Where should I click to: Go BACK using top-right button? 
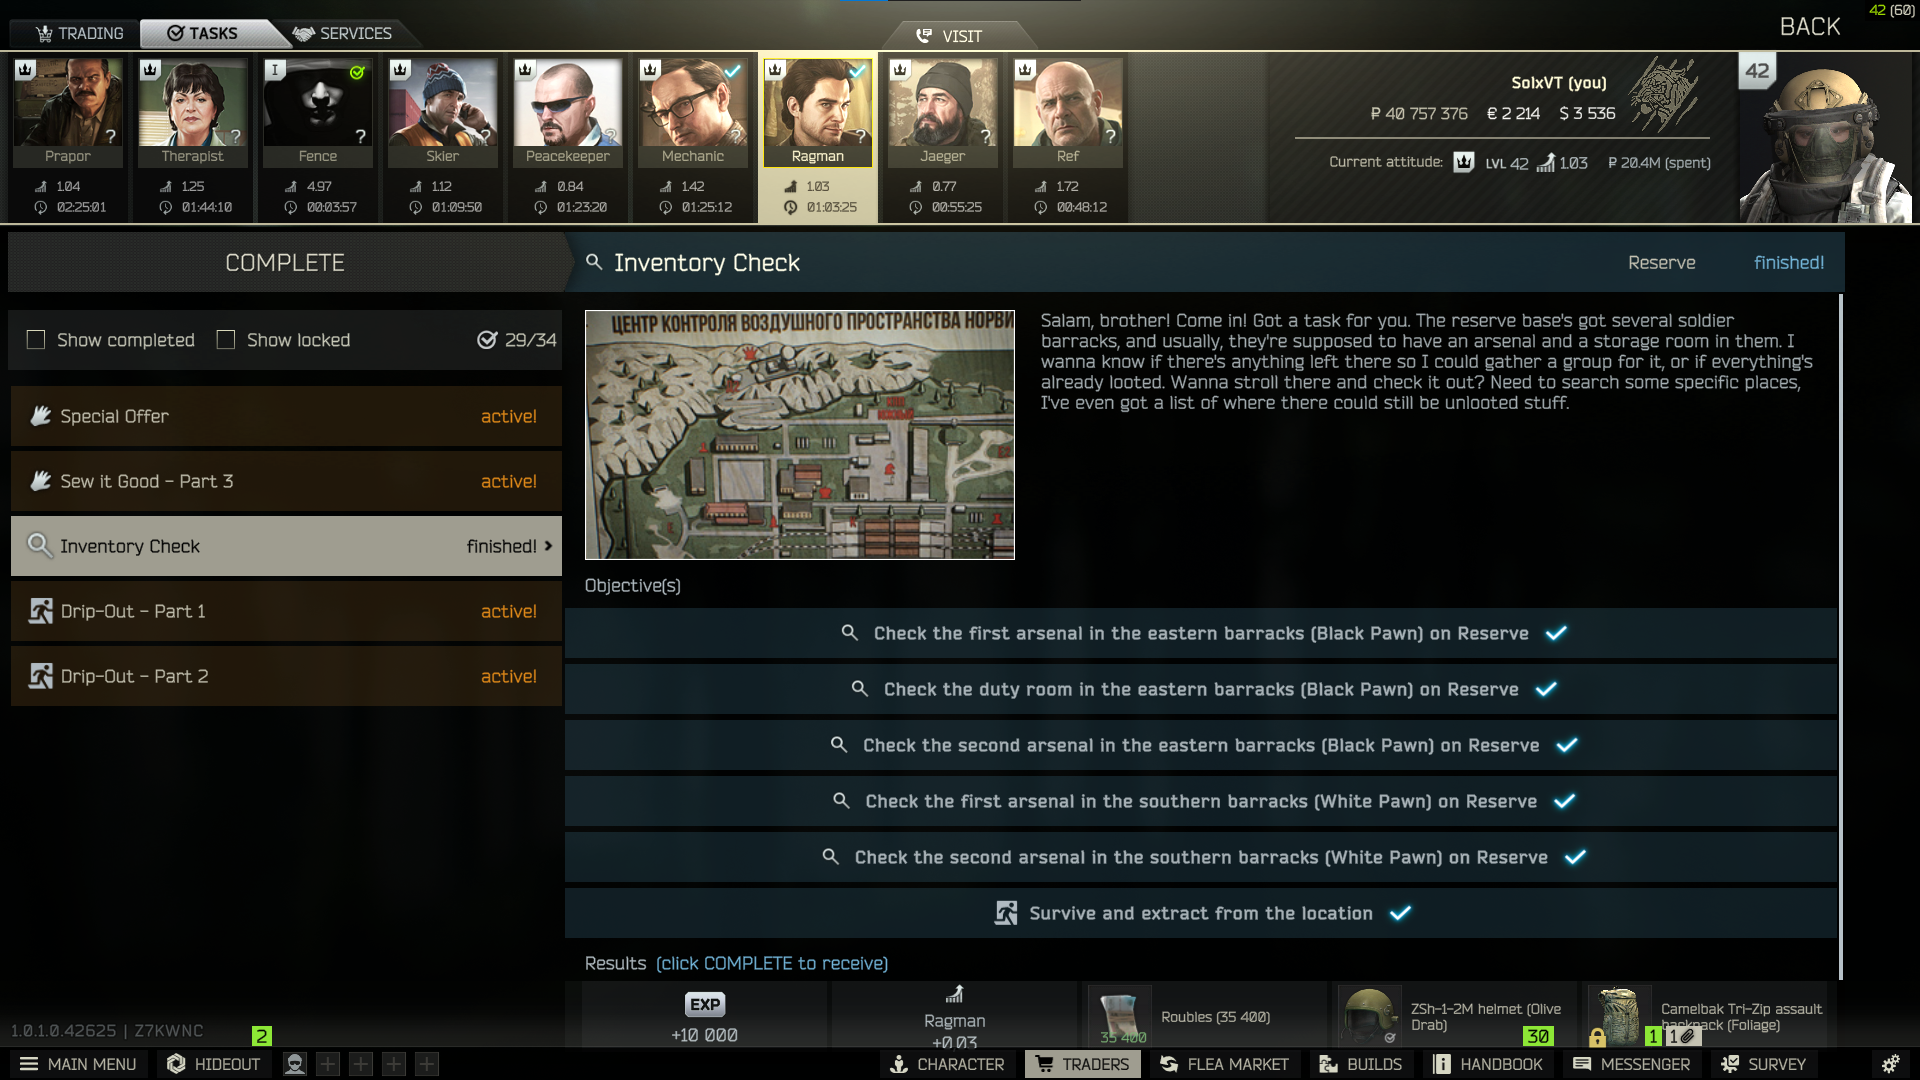point(1810,27)
